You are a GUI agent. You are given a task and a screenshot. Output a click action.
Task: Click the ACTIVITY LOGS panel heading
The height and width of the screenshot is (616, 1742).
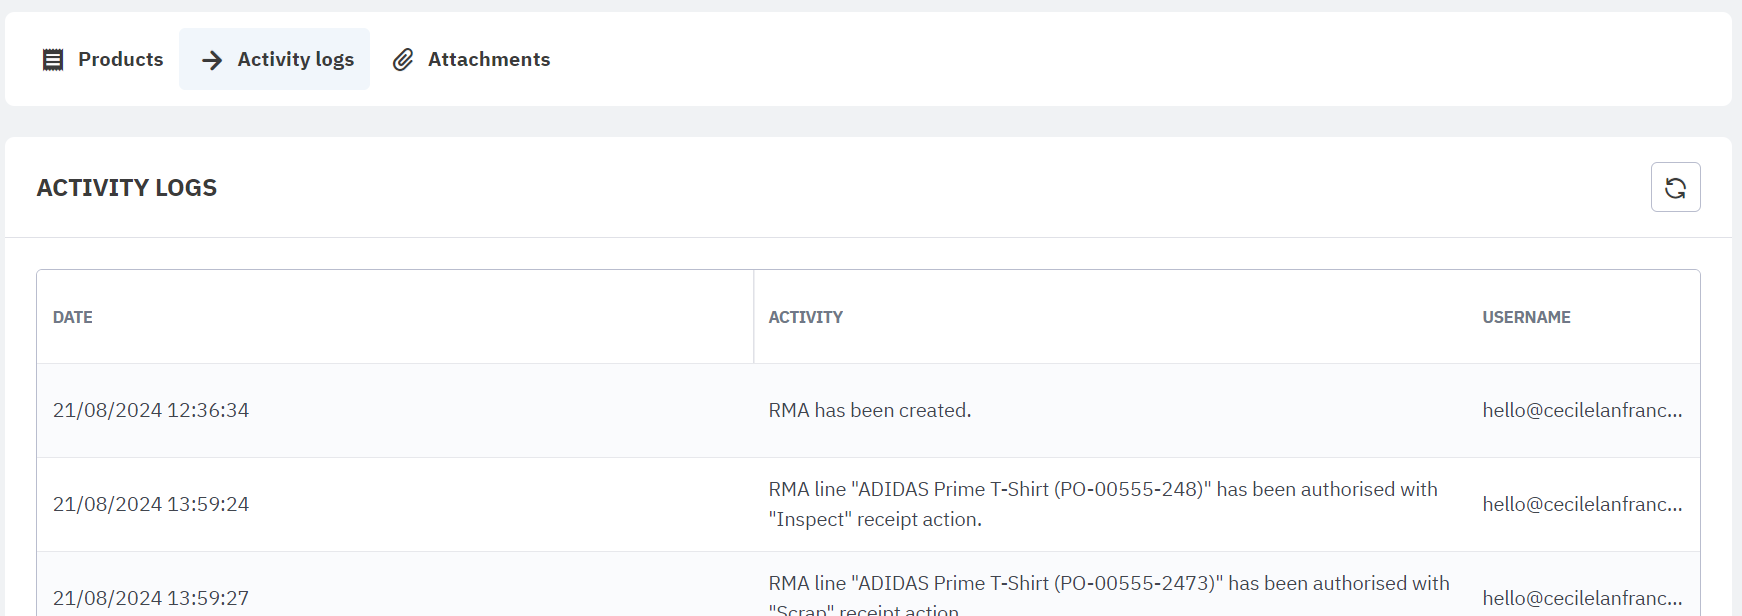pyautogui.click(x=127, y=188)
